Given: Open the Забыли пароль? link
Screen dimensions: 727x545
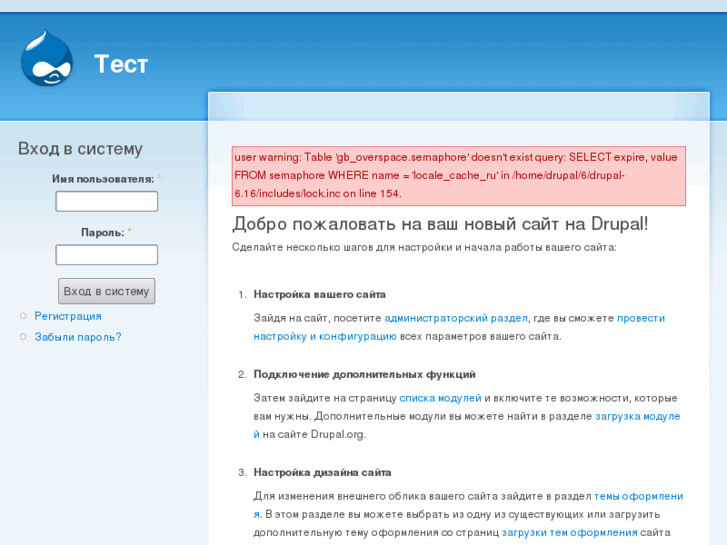Looking at the screenshot, I should click(78, 337).
